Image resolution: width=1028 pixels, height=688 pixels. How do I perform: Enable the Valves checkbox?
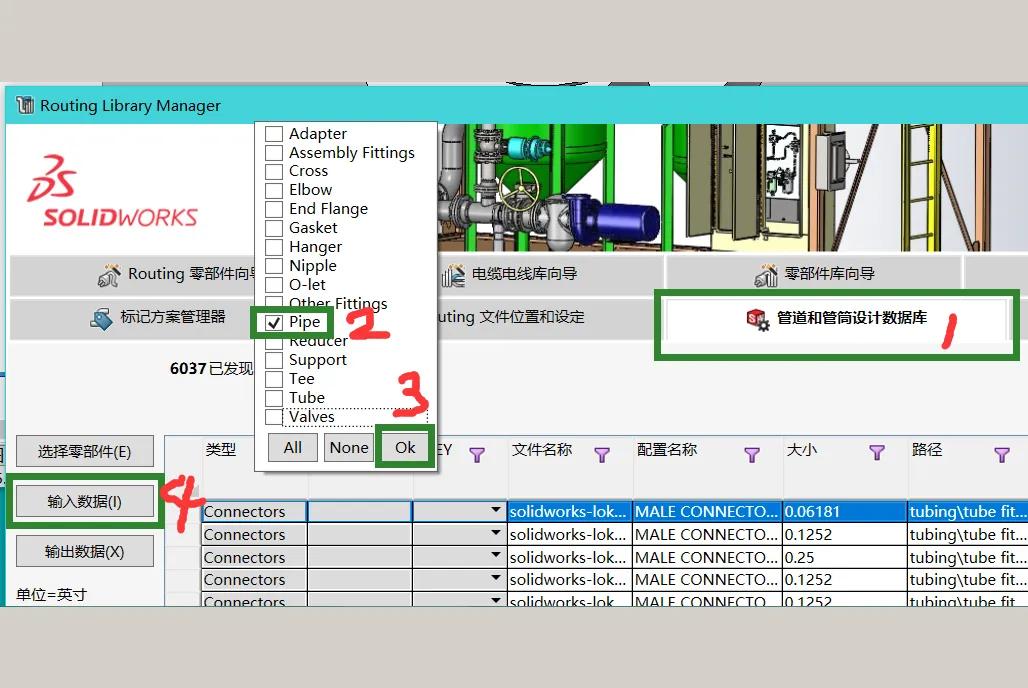tap(272, 416)
